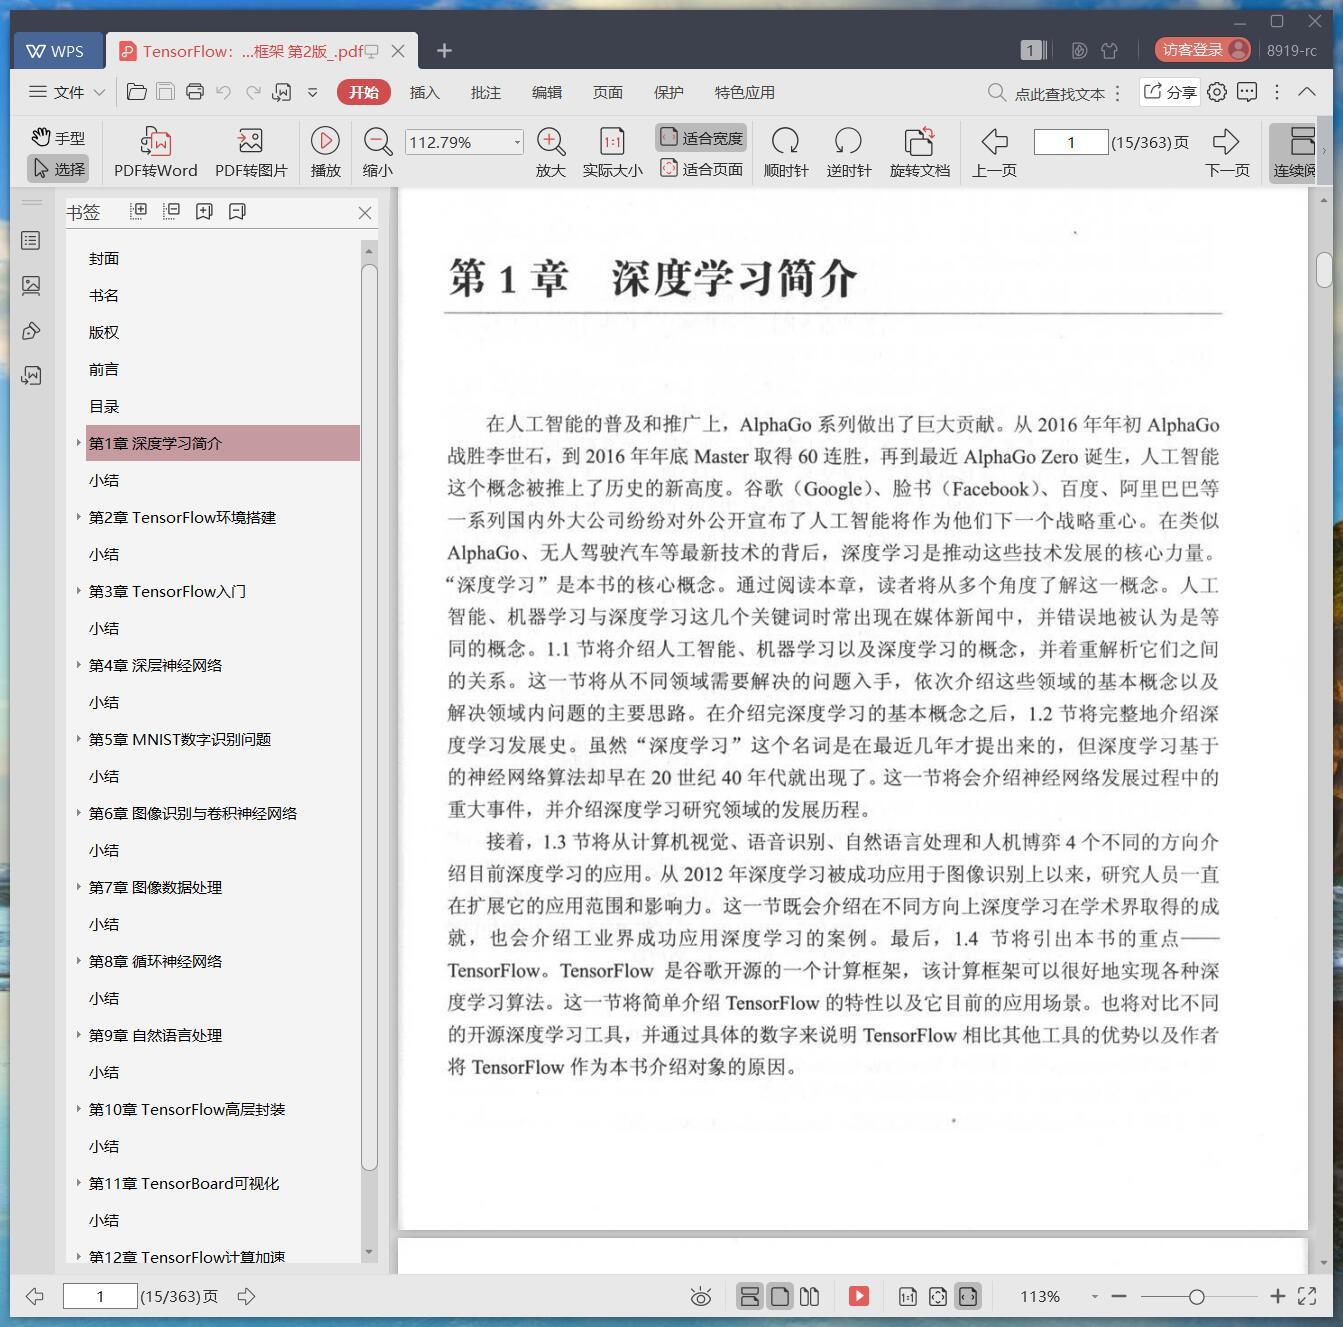1343x1327 pixels.
Task: Open the settings gear icon
Action: point(1217,92)
